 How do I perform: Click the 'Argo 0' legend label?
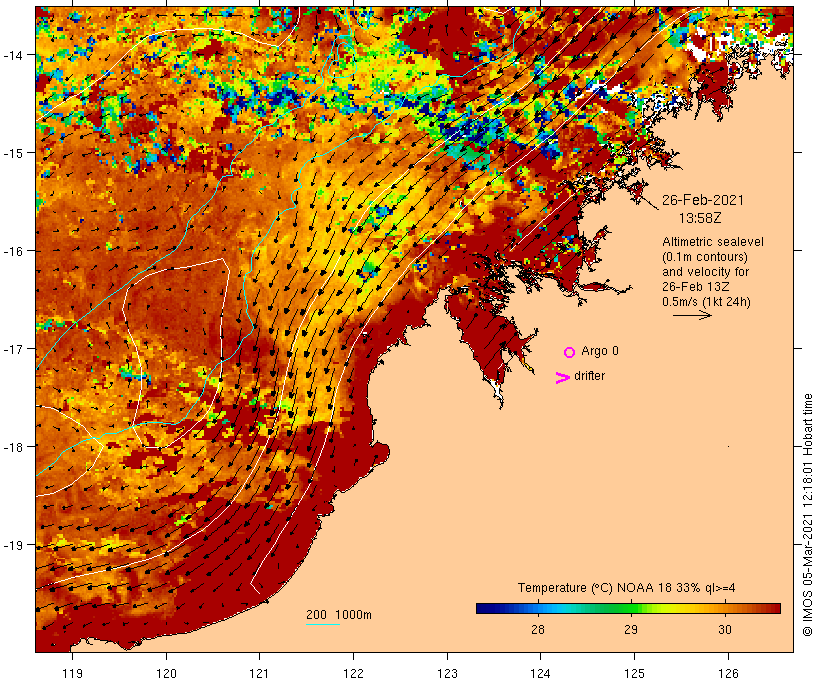click(x=600, y=351)
